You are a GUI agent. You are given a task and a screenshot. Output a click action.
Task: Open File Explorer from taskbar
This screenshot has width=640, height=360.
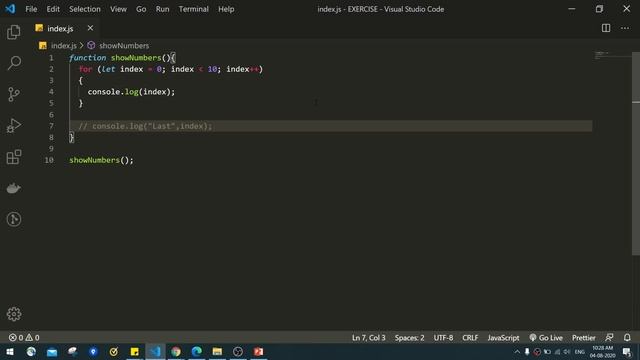coord(217,351)
